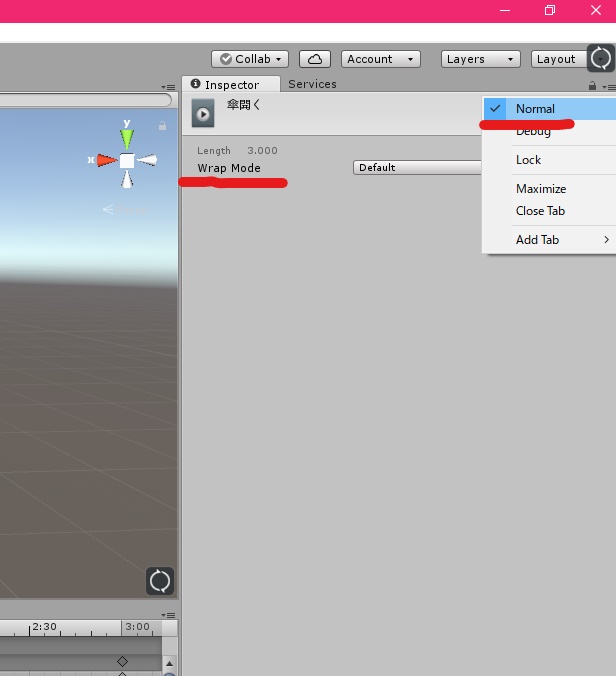The height and width of the screenshot is (676, 616).
Task: Click the 2:30 mark on the timeline
Action: (44, 626)
